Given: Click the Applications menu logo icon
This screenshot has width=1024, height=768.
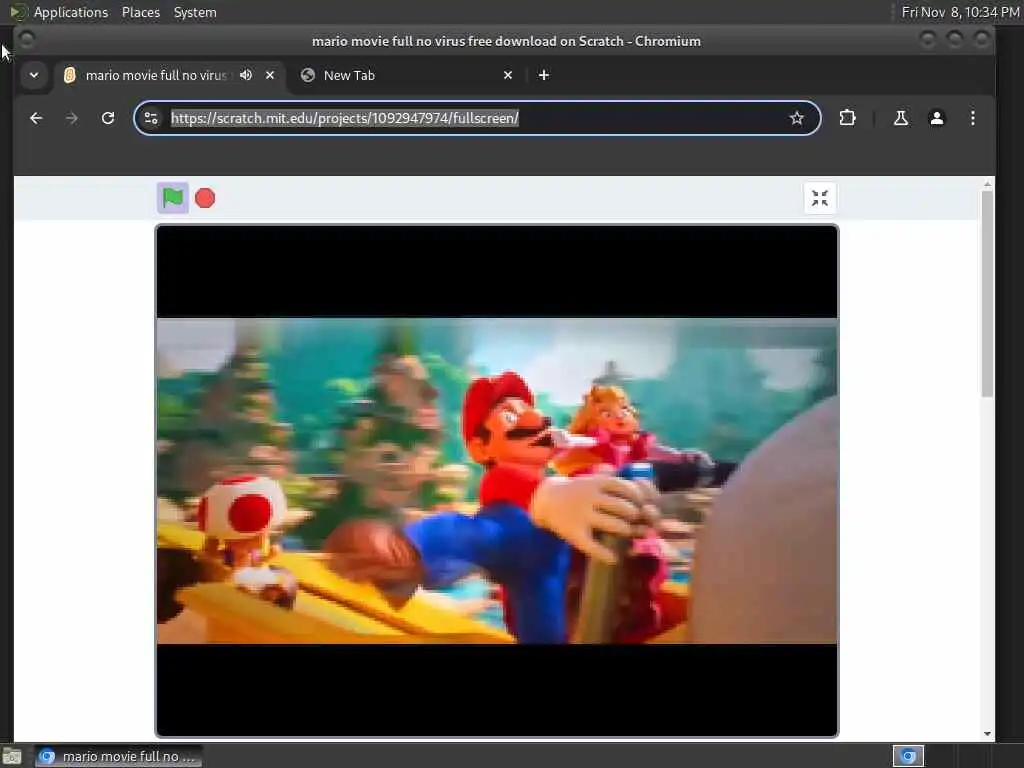Looking at the screenshot, I should (x=18, y=12).
